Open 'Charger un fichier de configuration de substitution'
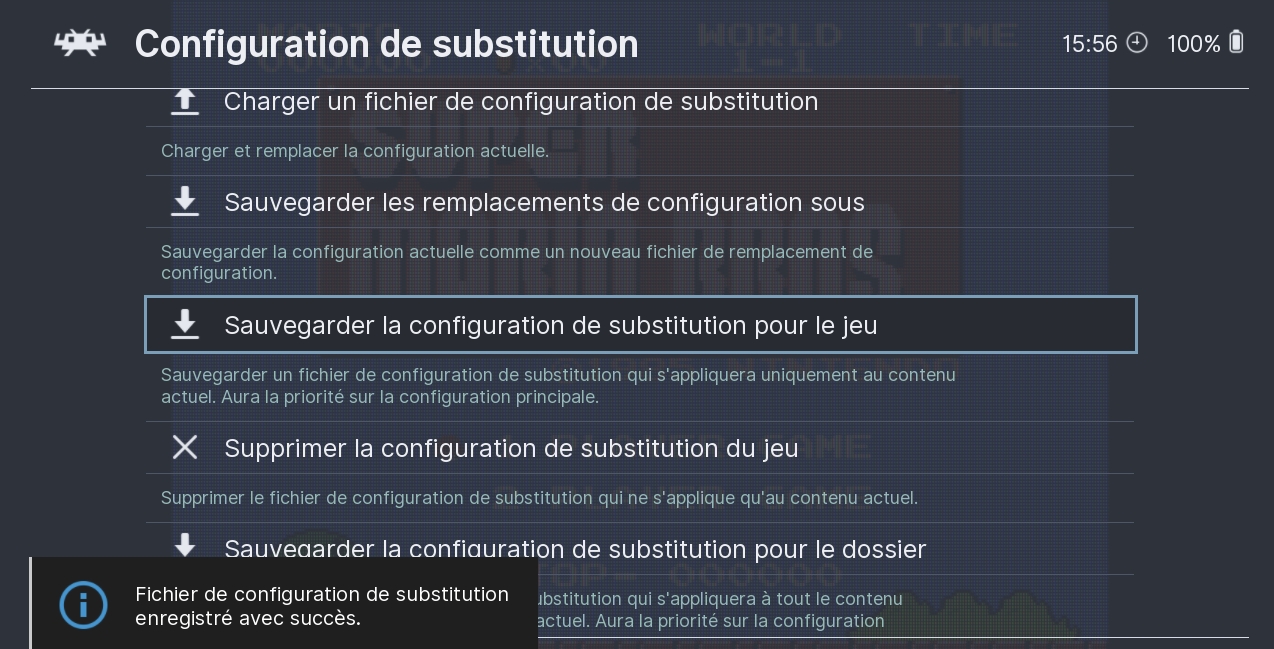 point(520,102)
